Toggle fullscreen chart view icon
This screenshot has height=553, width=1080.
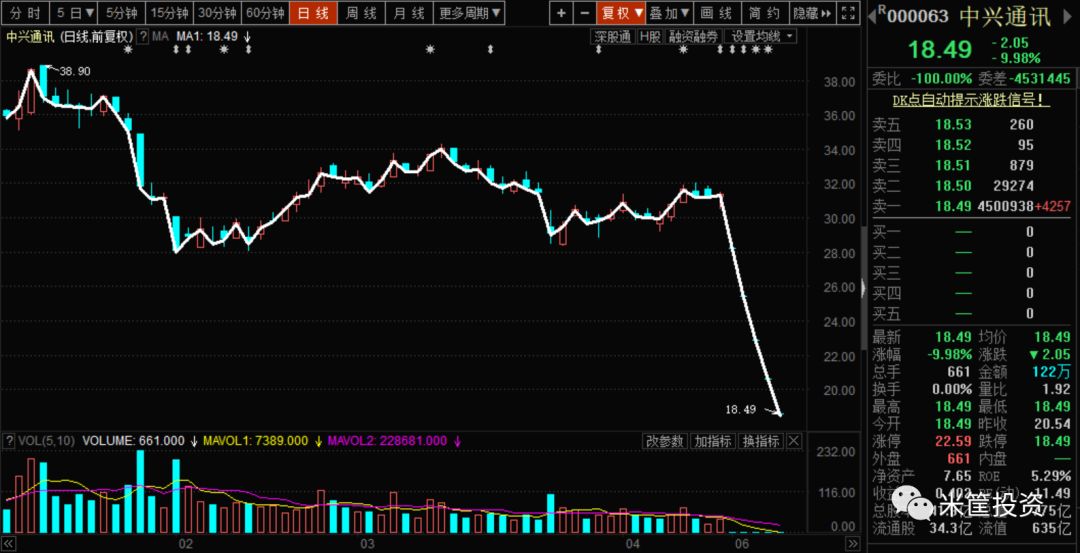(x=850, y=12)
